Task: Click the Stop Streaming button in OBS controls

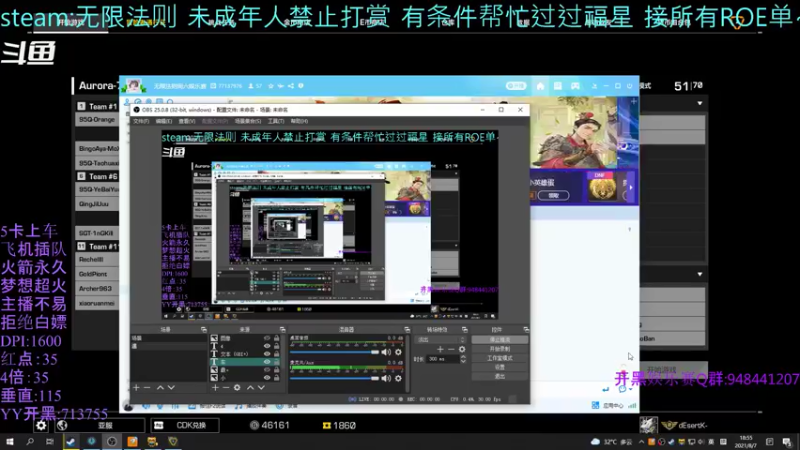Action: coord(500,340)
